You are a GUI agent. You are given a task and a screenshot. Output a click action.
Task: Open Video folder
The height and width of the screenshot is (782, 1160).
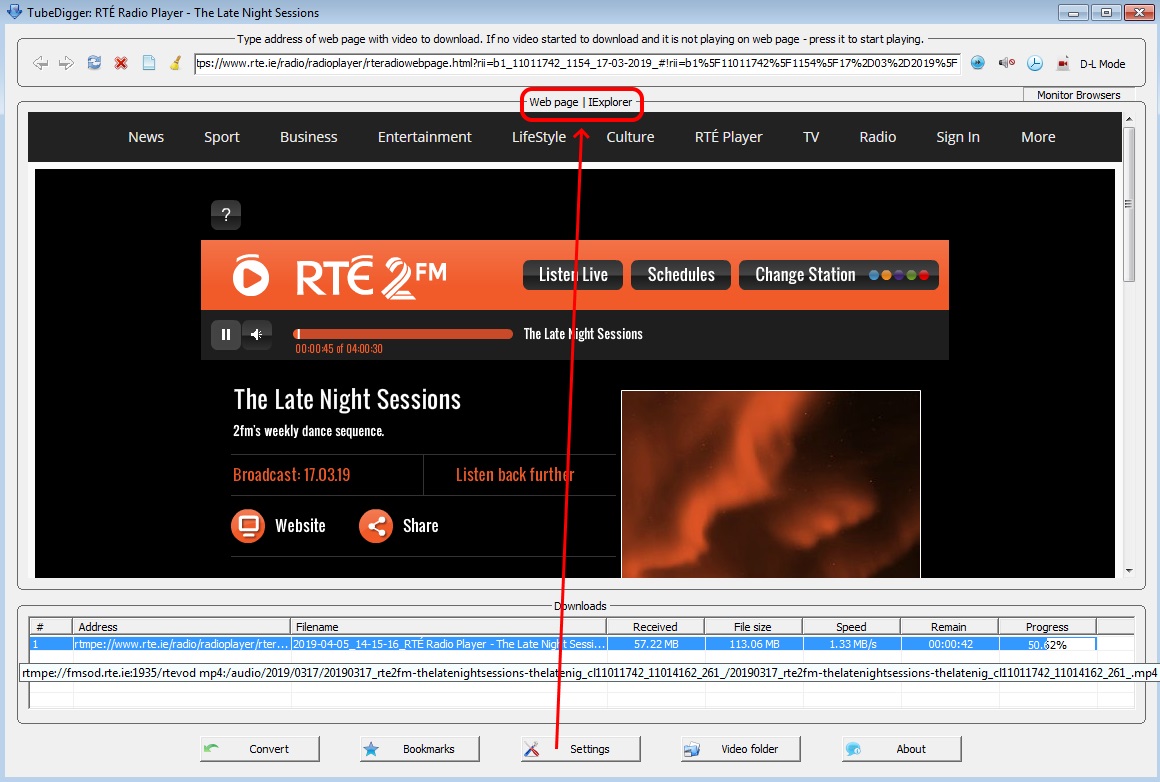click(741, 749)
